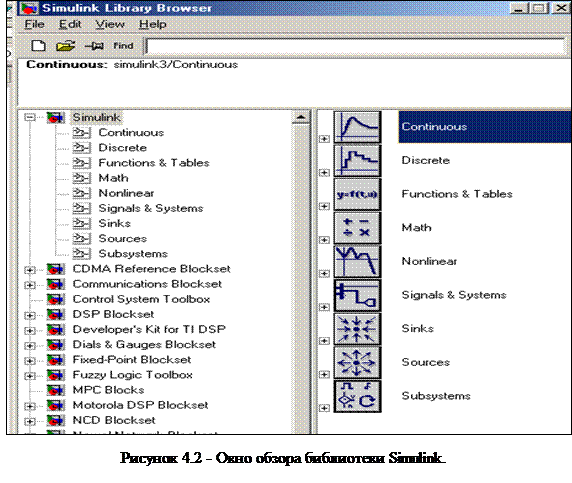572x483 pixels.
Task: Click the Nonlinear block icon
Action: pyautogui.click(x=358, y=262)
